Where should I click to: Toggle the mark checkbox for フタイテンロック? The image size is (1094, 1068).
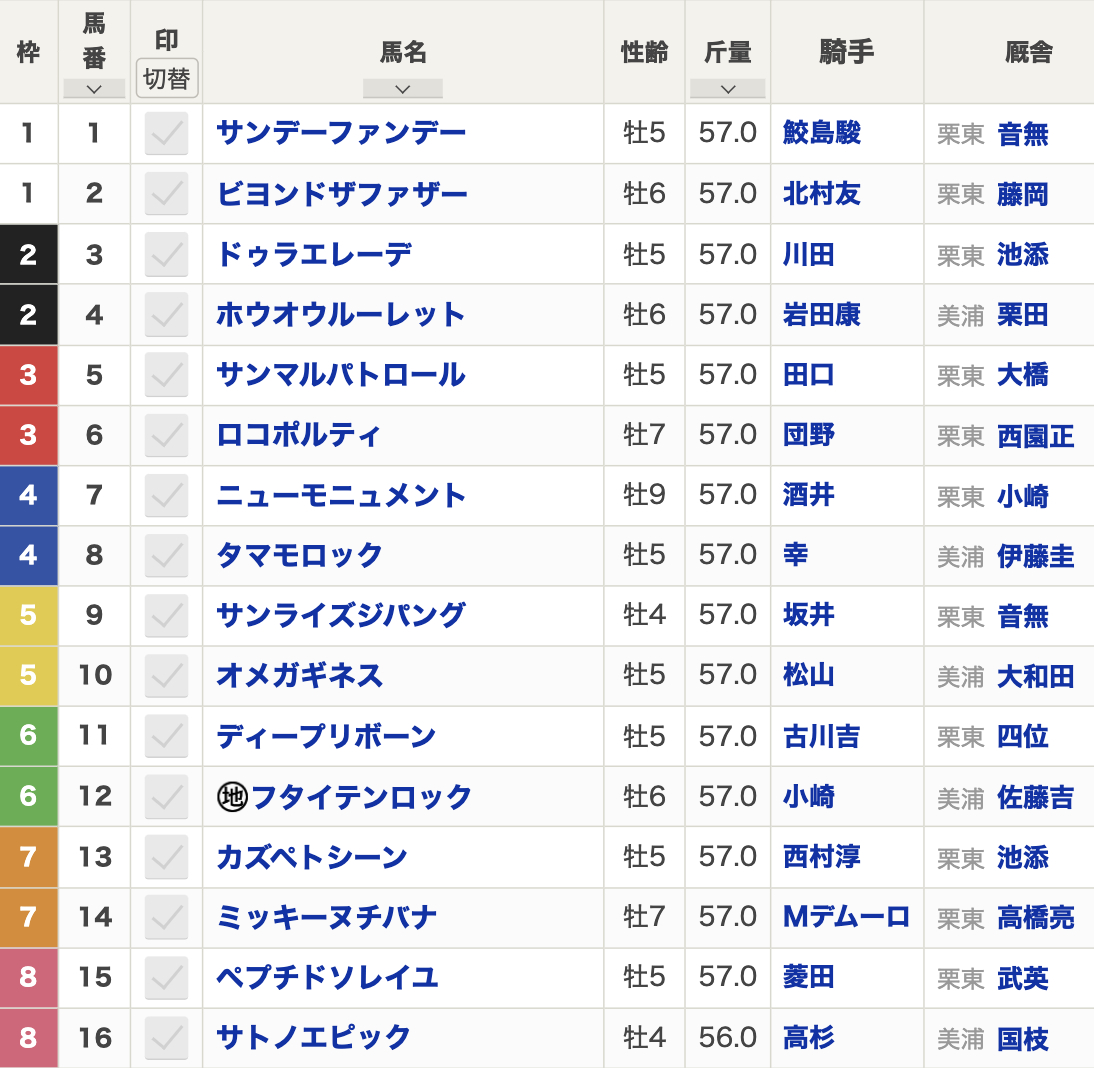[x=167, y=796]
